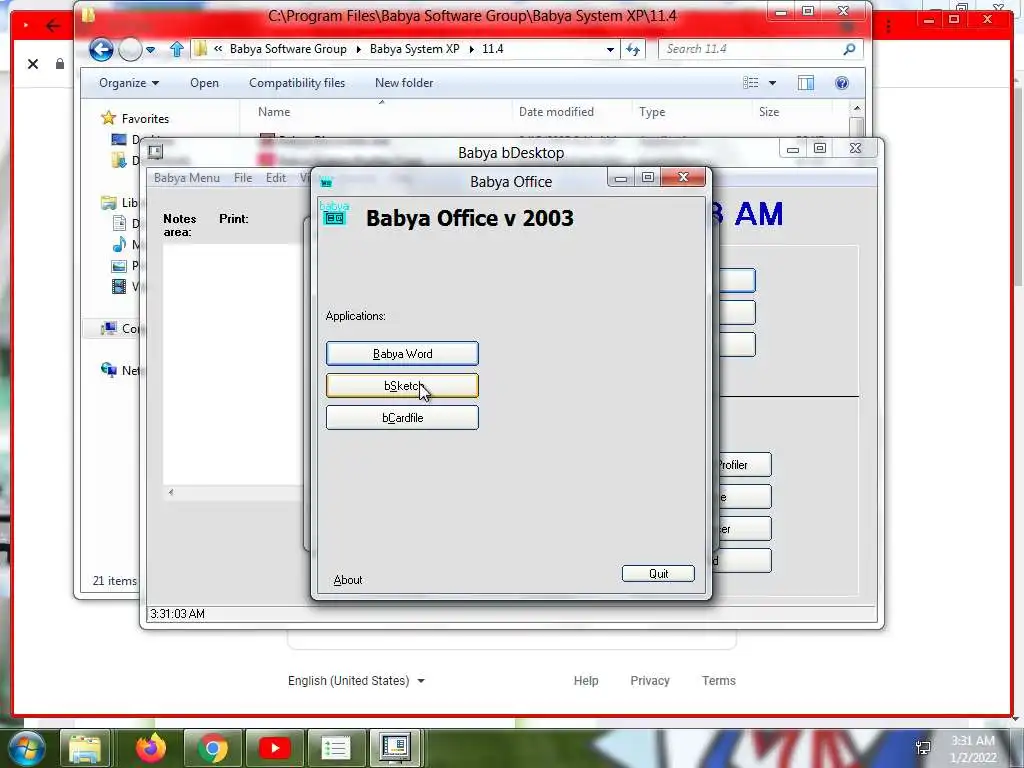Launch Babya Word from Babya Office
This screenshot has width=1024, height=768.
pos(402,353)
